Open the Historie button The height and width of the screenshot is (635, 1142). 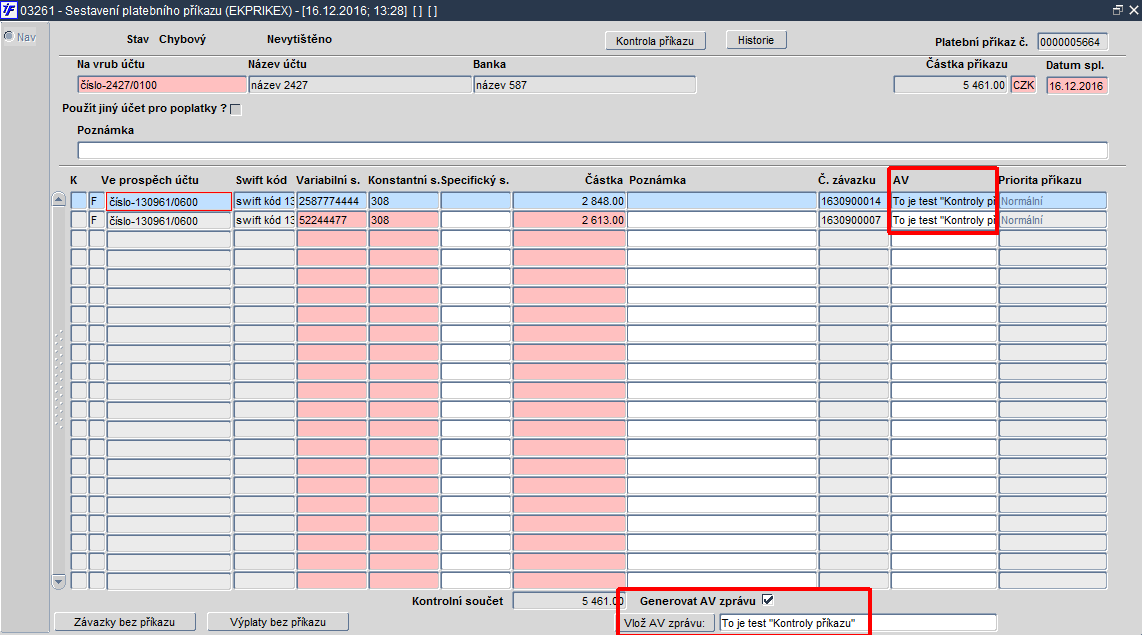click(x=756, y=40)
